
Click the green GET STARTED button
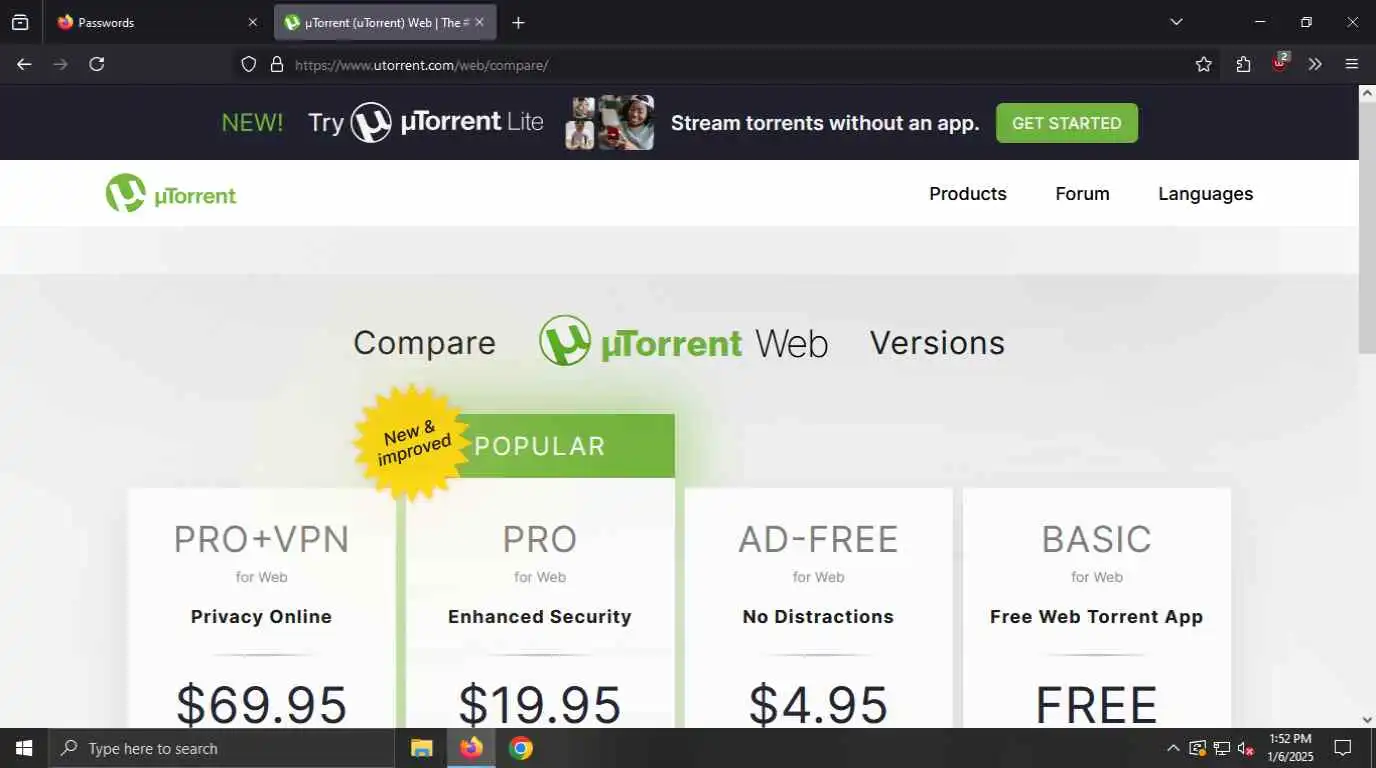click(1067, 123)
